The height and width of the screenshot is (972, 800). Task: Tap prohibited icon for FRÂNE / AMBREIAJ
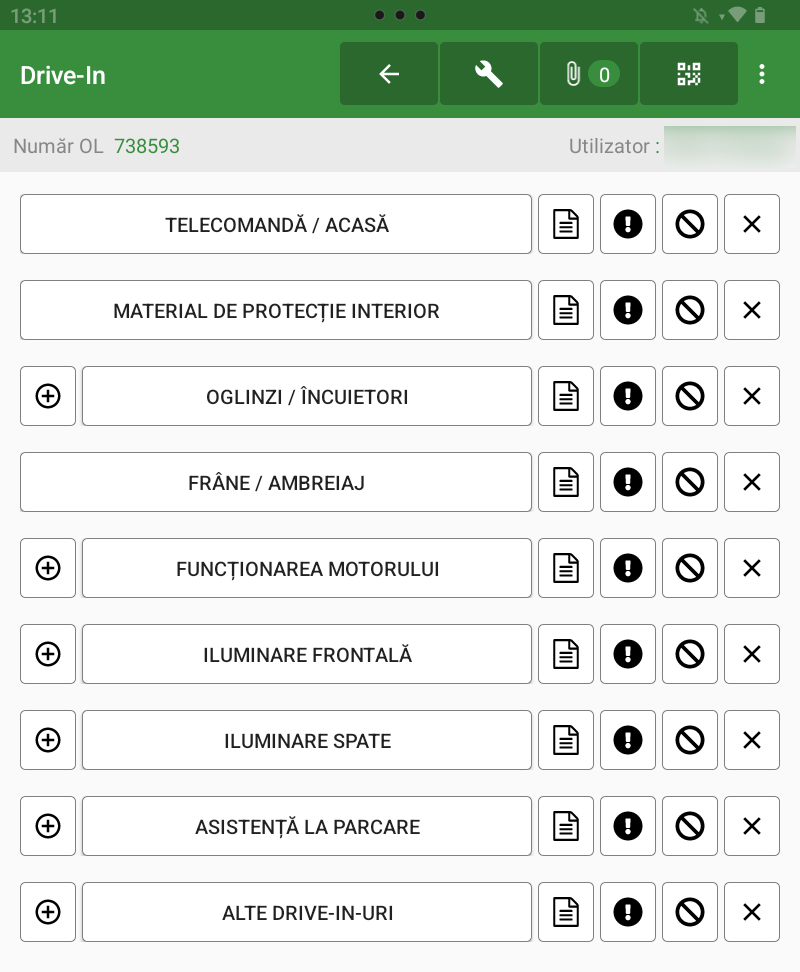[x=690, y=483]
